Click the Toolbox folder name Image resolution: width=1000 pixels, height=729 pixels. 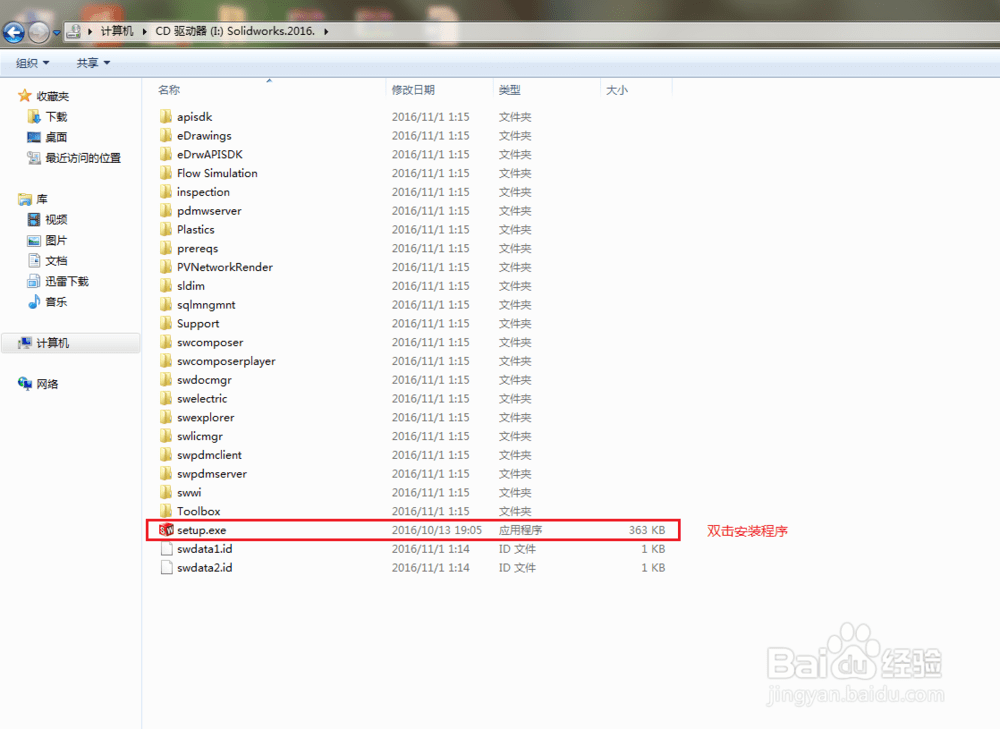coord(198,511)
